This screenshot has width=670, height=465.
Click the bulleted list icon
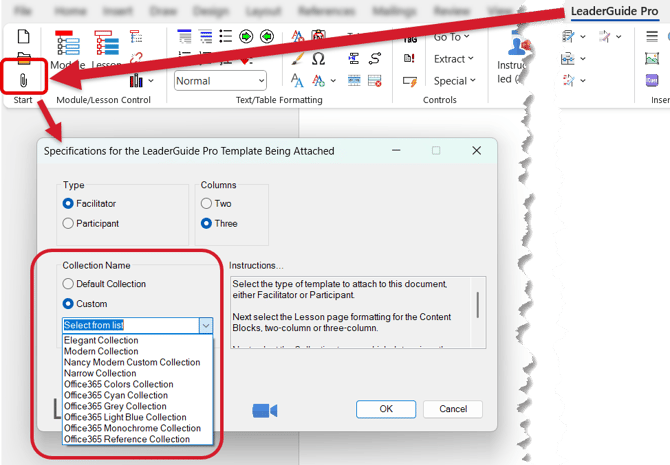tap(226, 36)
